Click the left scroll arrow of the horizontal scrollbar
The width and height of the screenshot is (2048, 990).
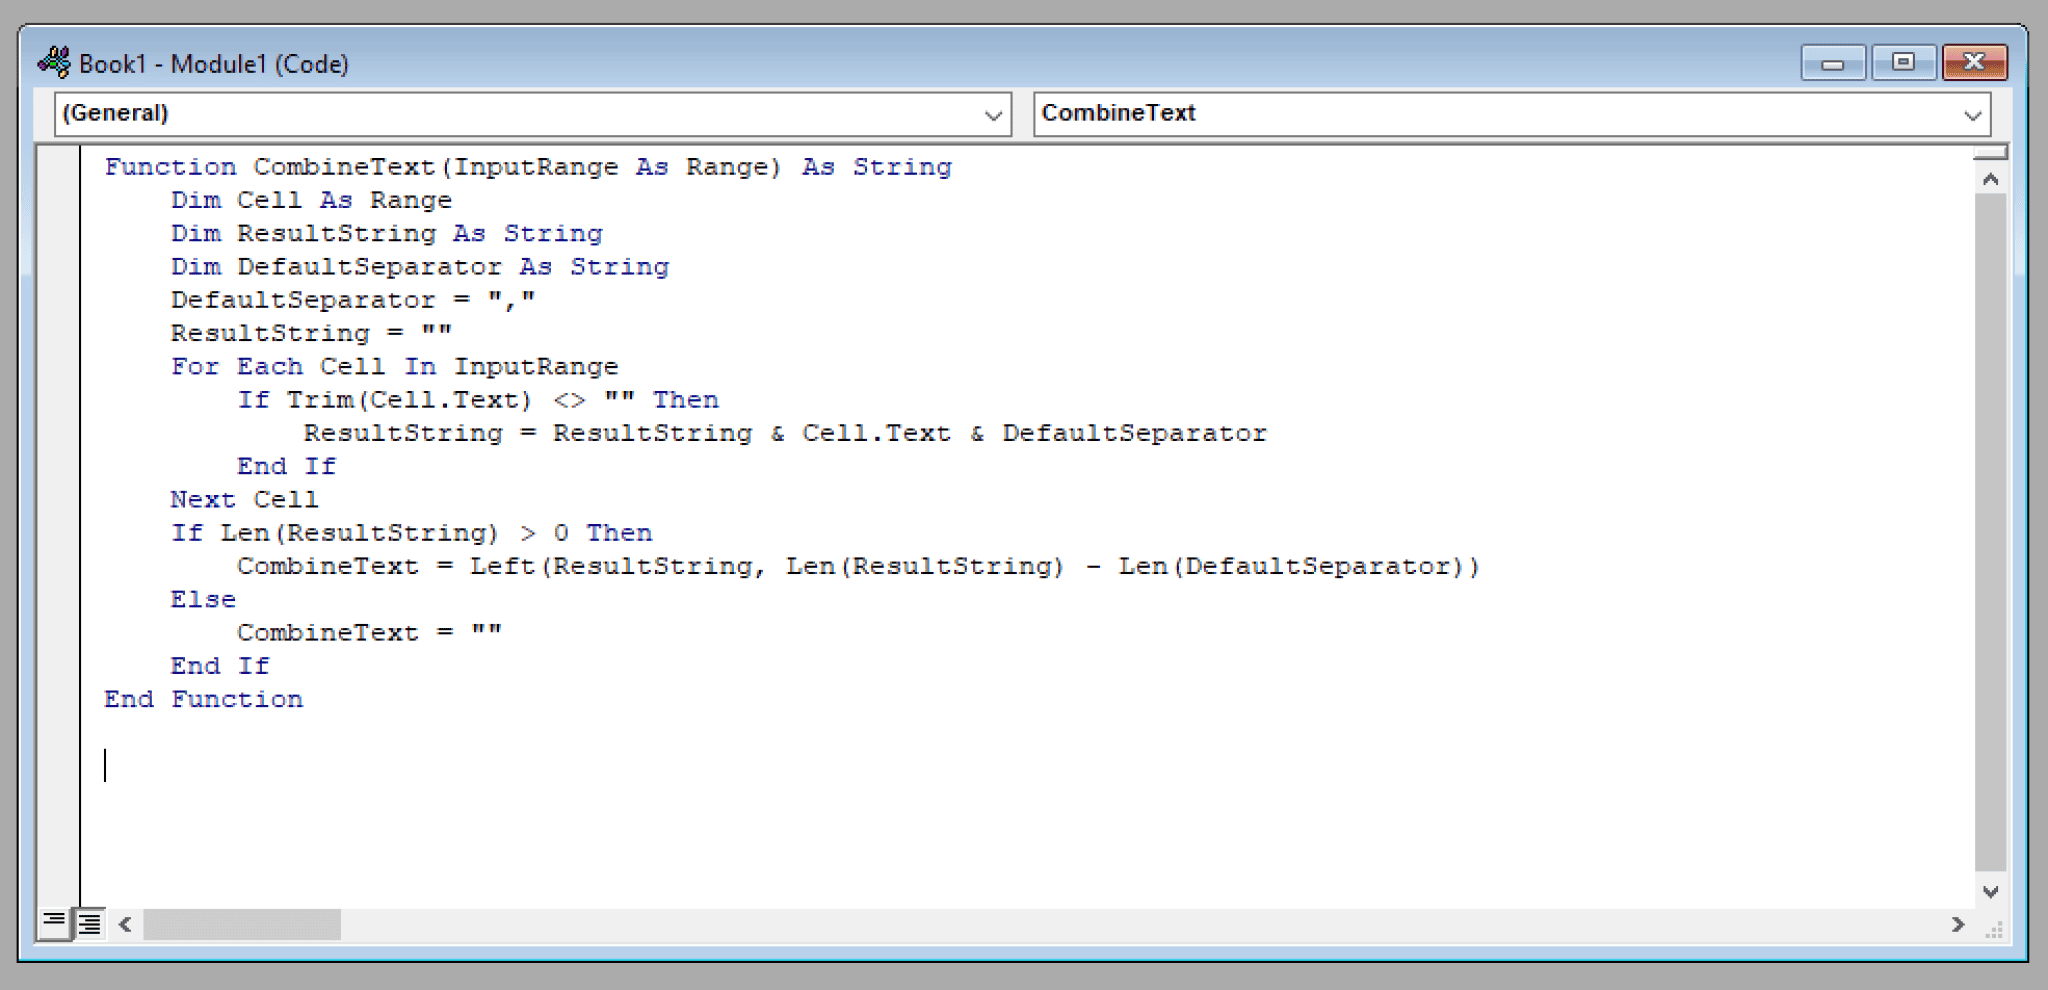click(126, 925)
